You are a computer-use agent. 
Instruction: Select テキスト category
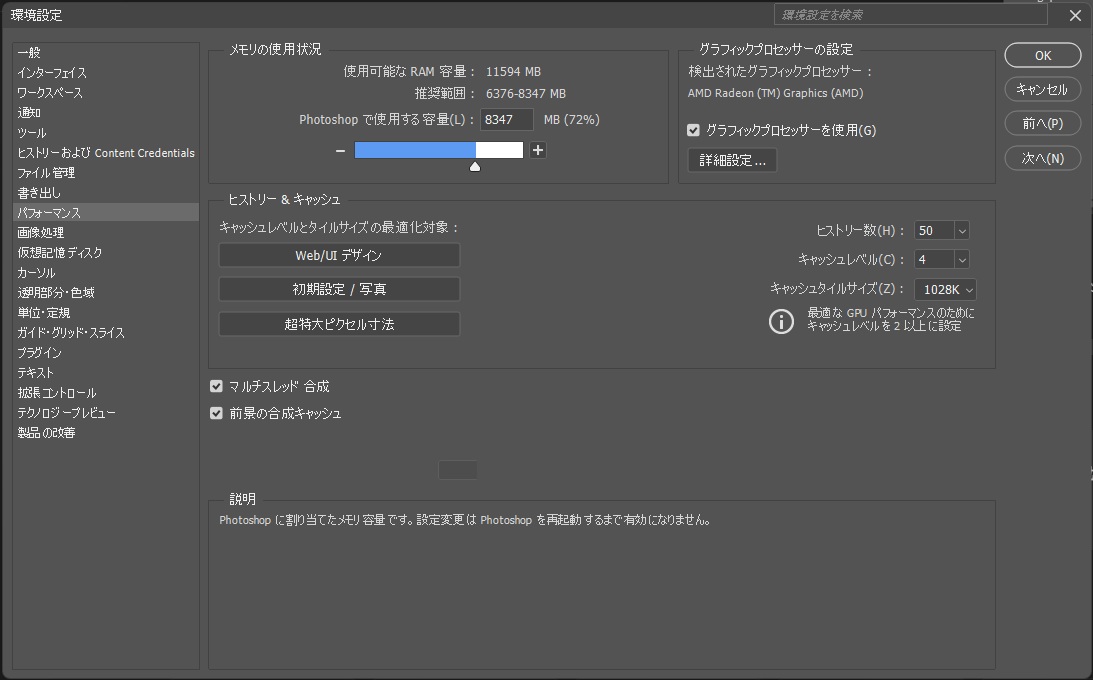click(x=106, y=373)
